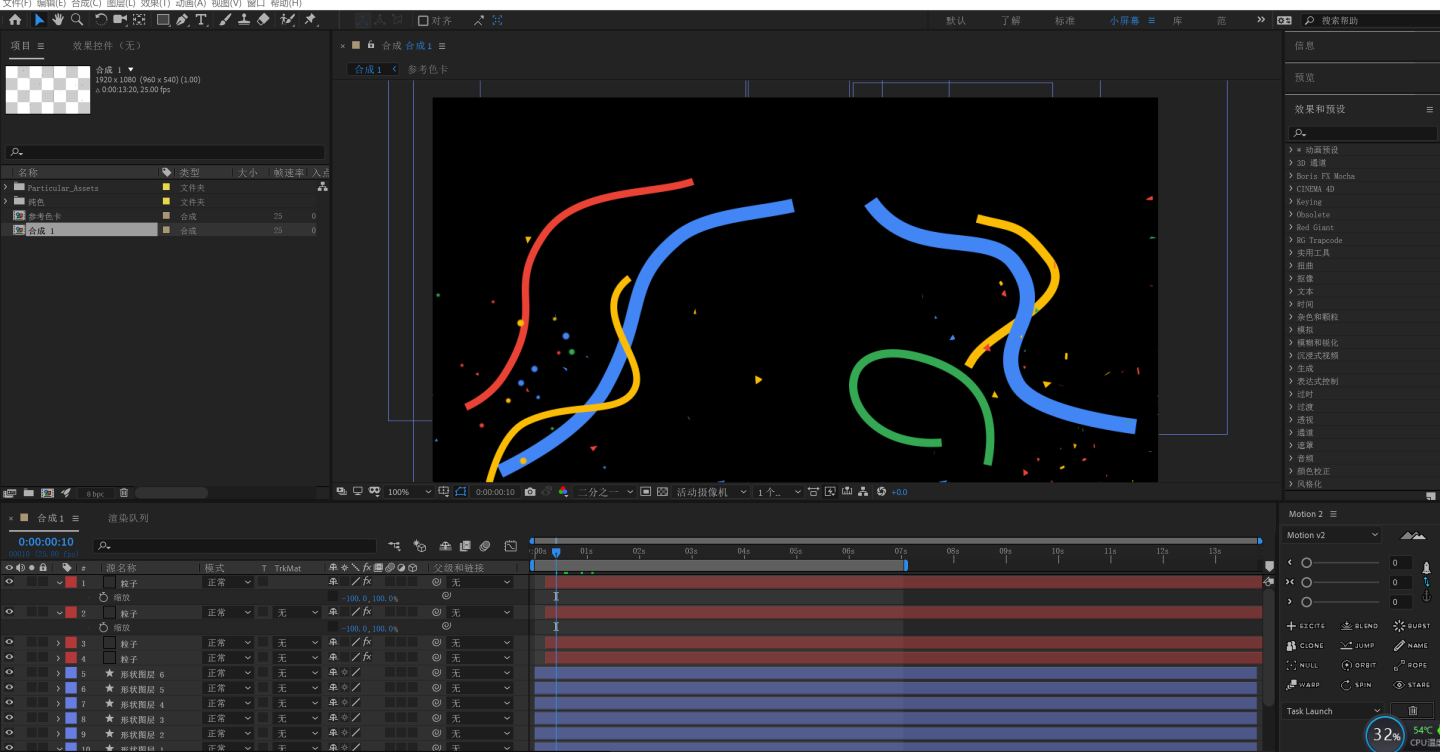The image size is (1440, 752).
Task: Select the Selection arrow tool
Action: [x=39, y=20]
